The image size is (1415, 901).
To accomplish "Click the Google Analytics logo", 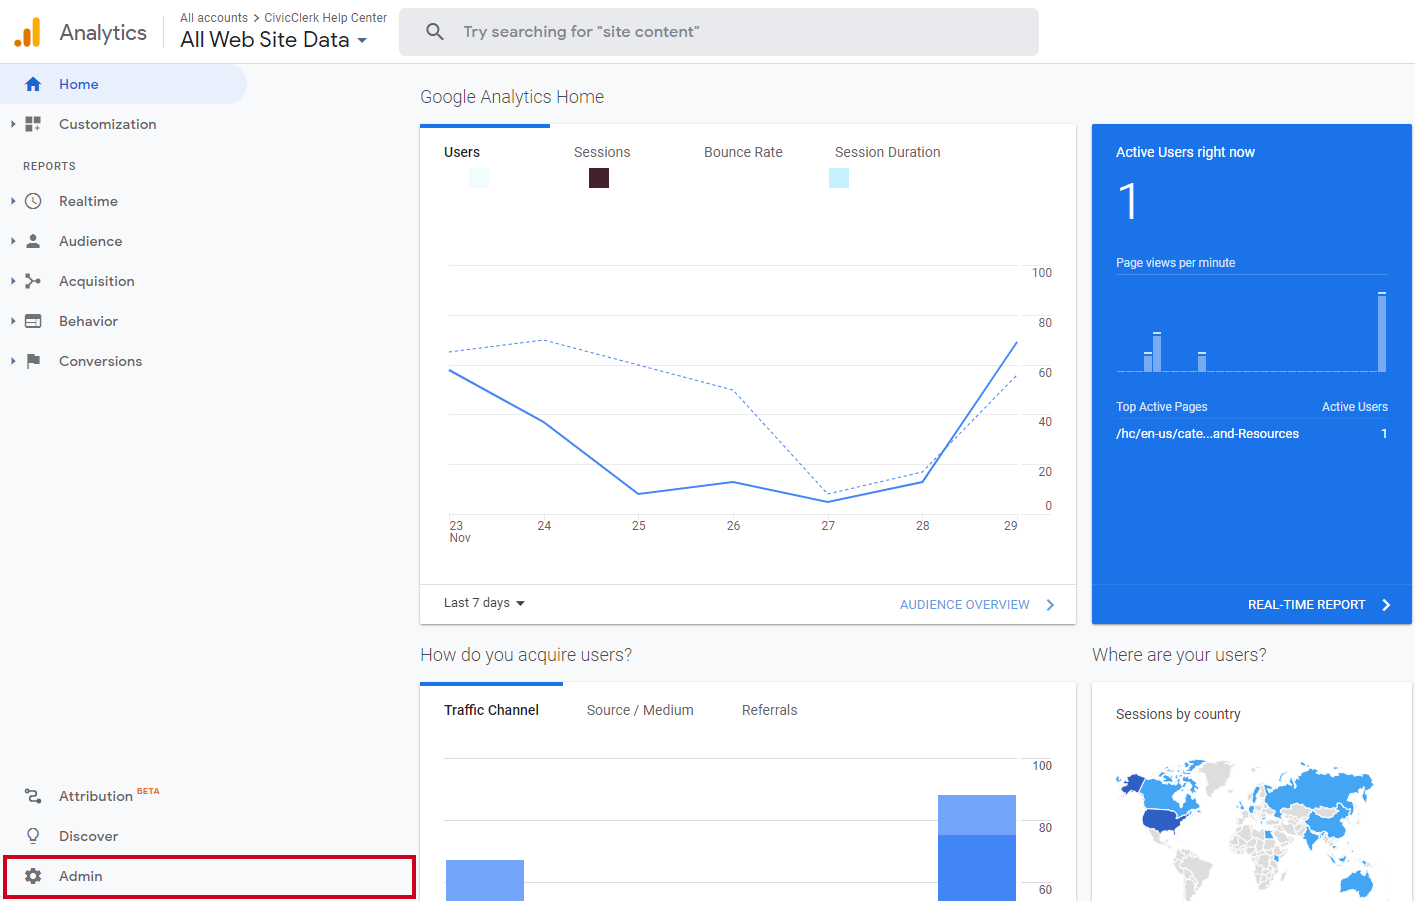I will pos(28,32).
